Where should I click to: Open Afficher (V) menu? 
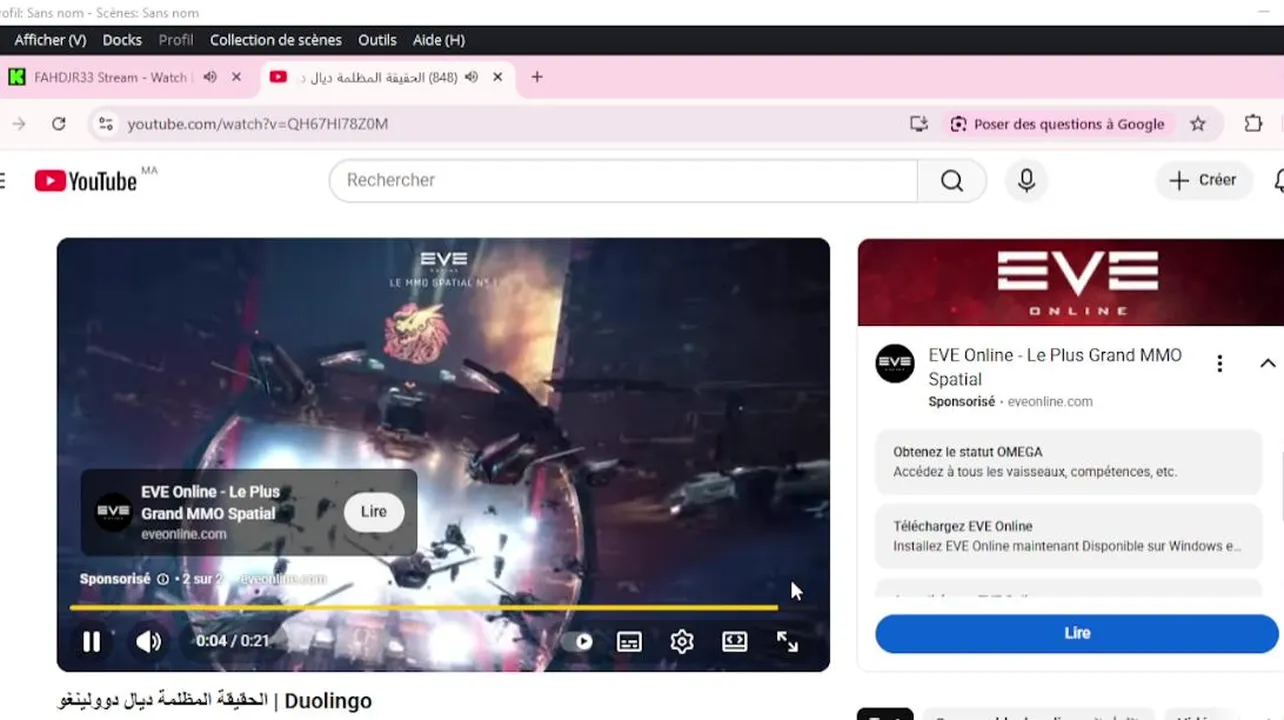(50, 40)
